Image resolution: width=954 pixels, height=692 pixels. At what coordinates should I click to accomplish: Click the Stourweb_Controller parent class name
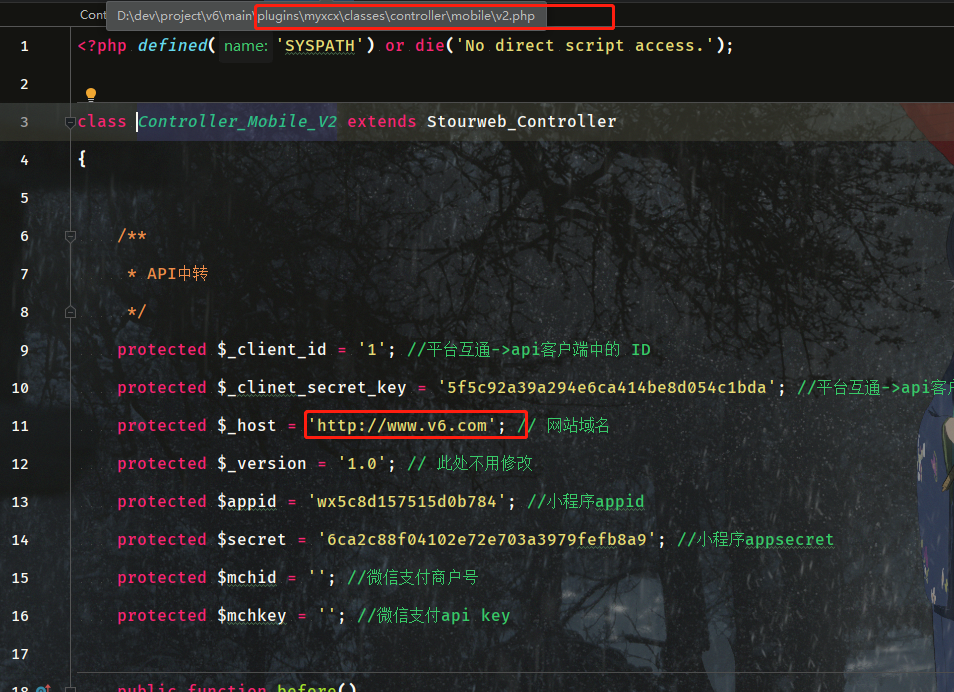(x=521, y=122)
